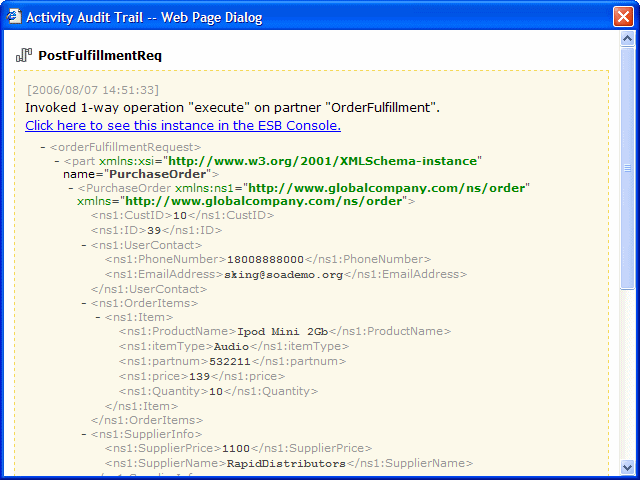Click the SupplierPrice value 1100
The width and height of the screenshot is (640, 480).
pyautogui.click(x=236, y=449)
